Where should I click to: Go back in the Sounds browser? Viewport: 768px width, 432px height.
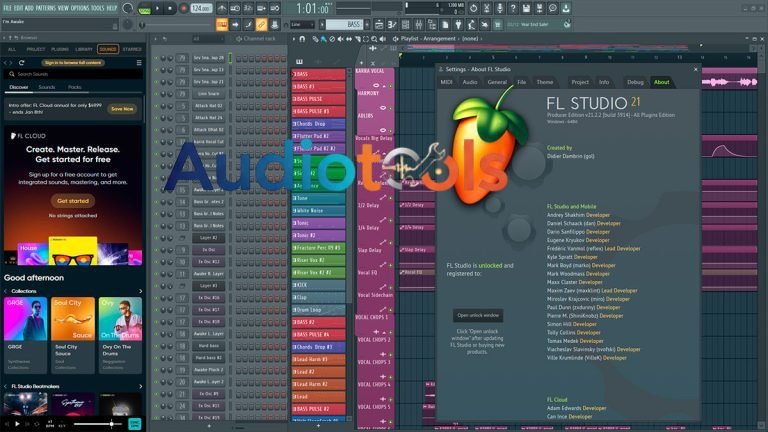tap(6, 63)
